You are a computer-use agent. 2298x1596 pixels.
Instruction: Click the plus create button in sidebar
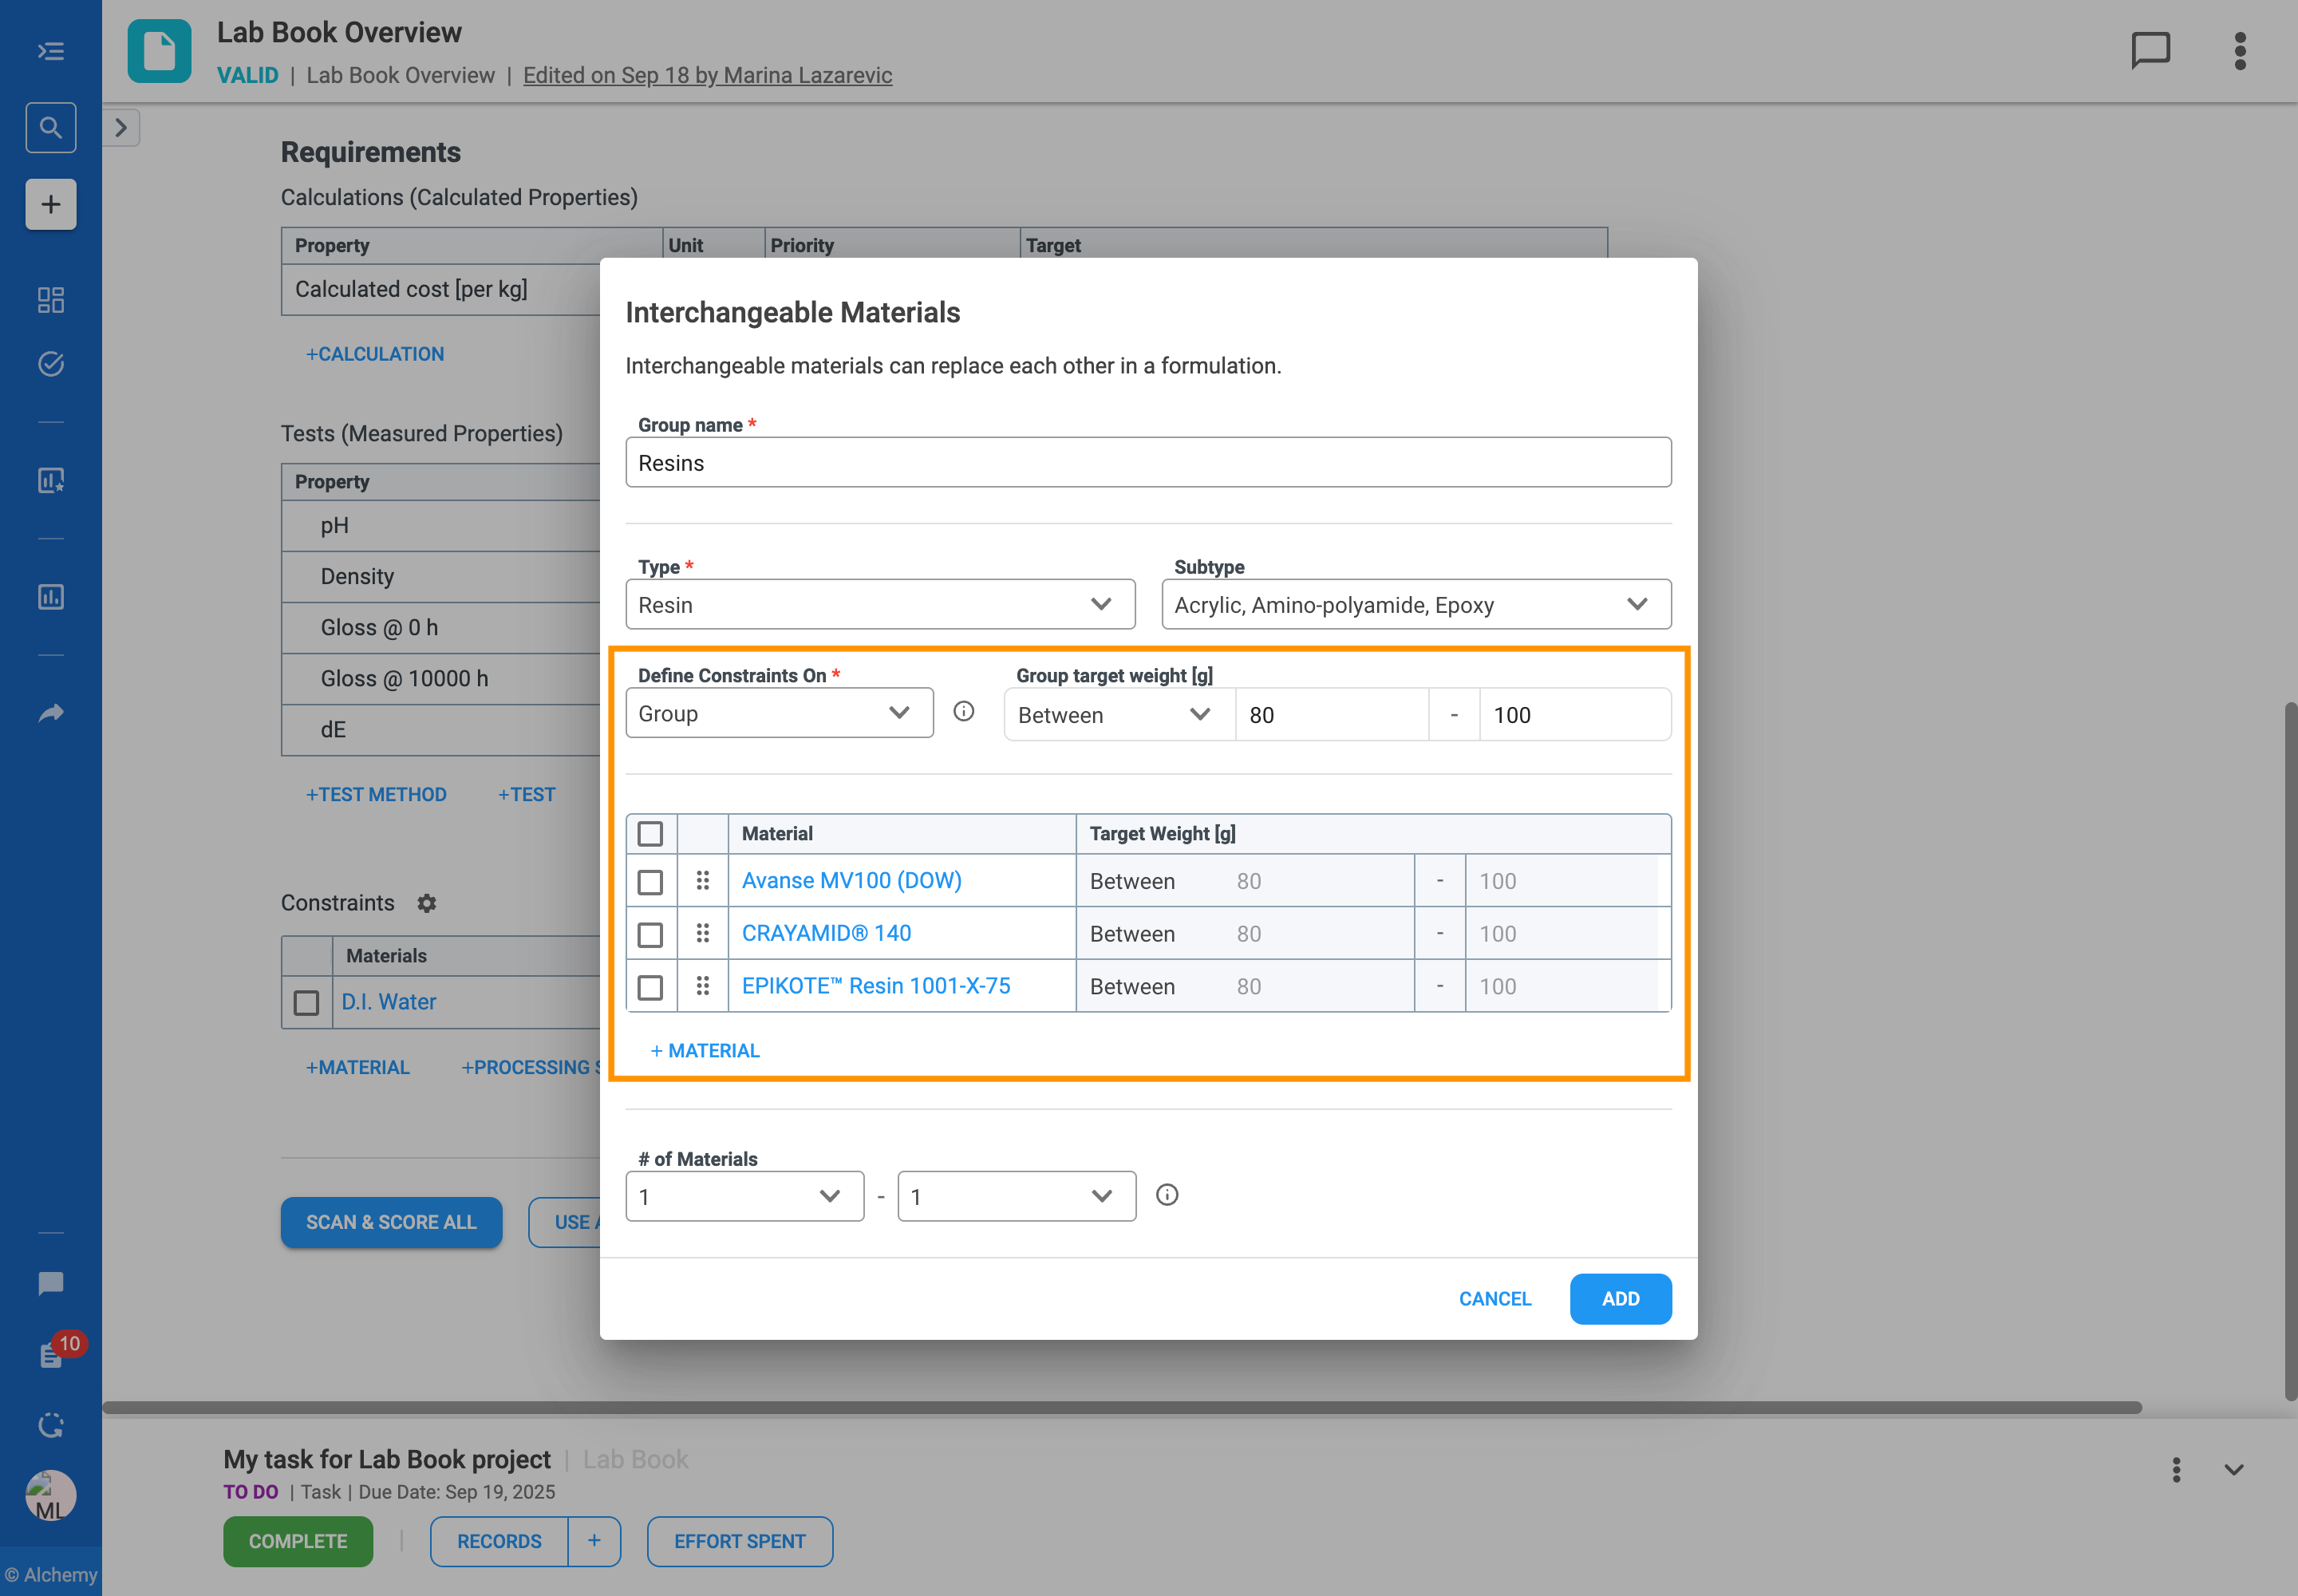tap(50, 204)
